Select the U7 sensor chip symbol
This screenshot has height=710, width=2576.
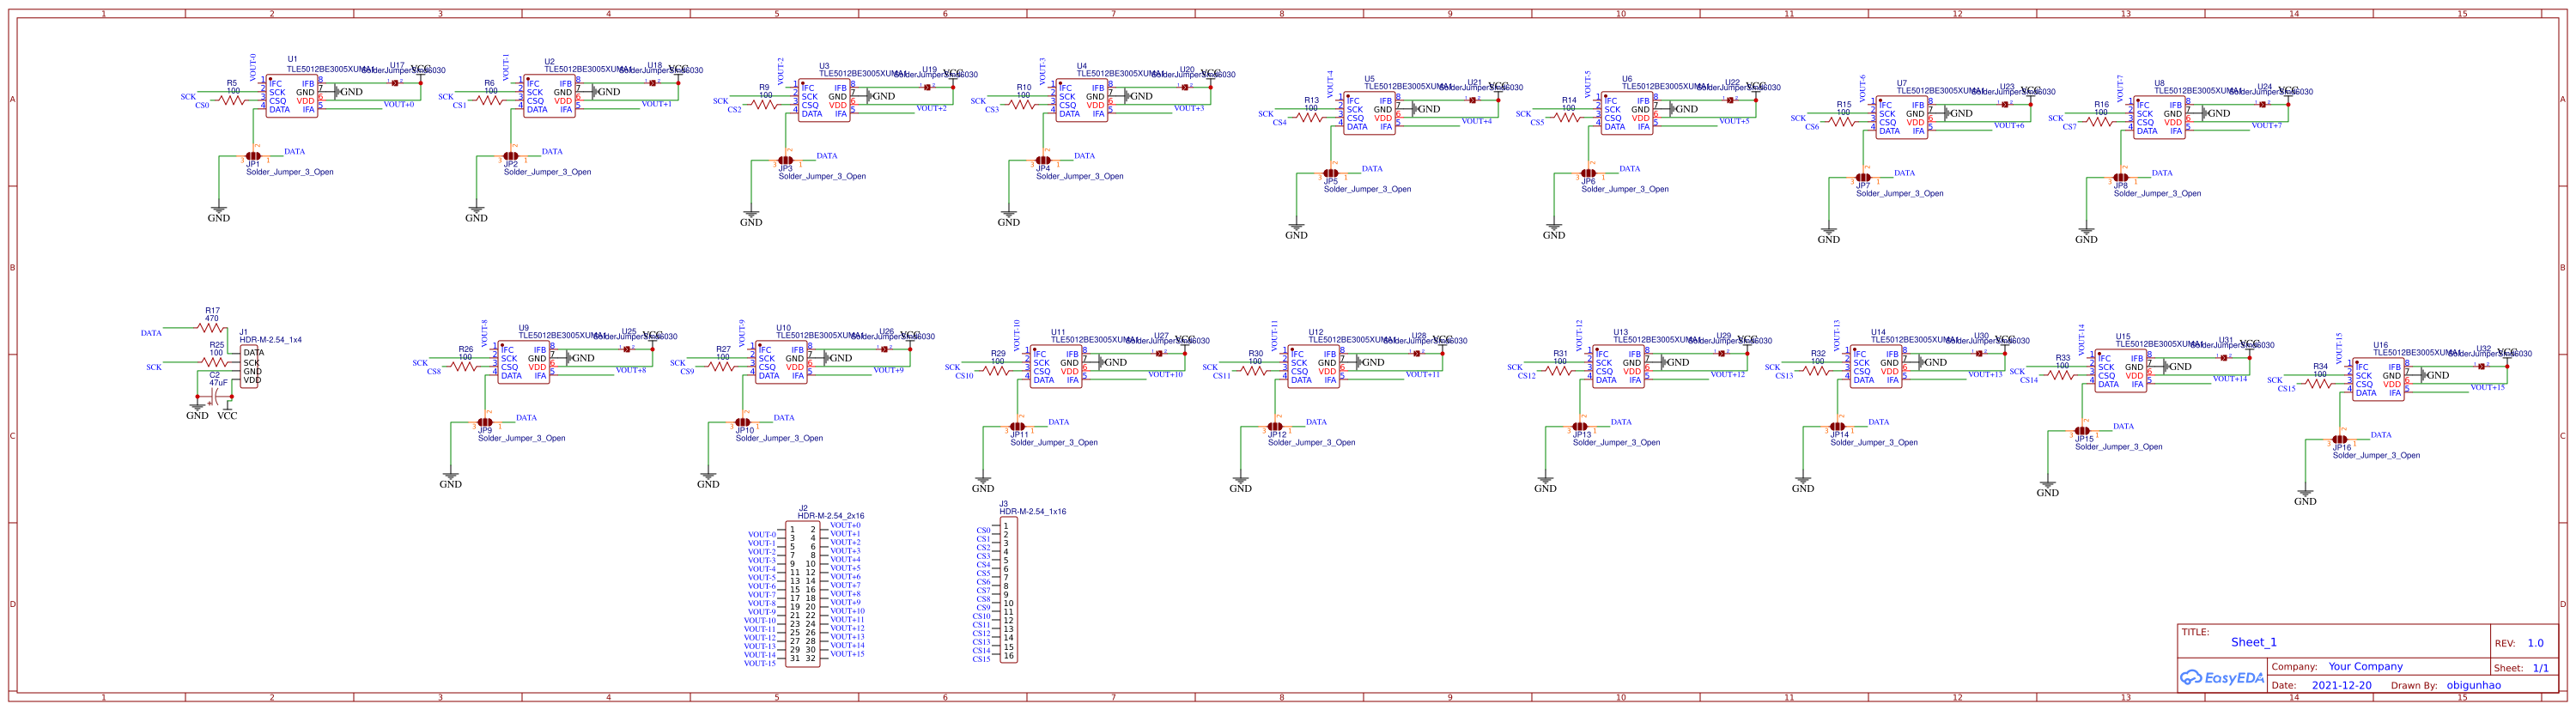coord(1901,117)
